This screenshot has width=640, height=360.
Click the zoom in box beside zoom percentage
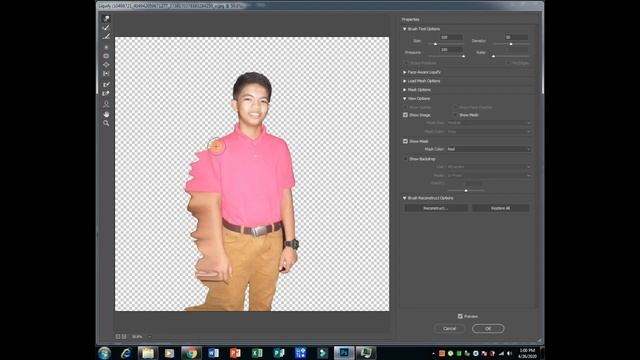point(124,337)
